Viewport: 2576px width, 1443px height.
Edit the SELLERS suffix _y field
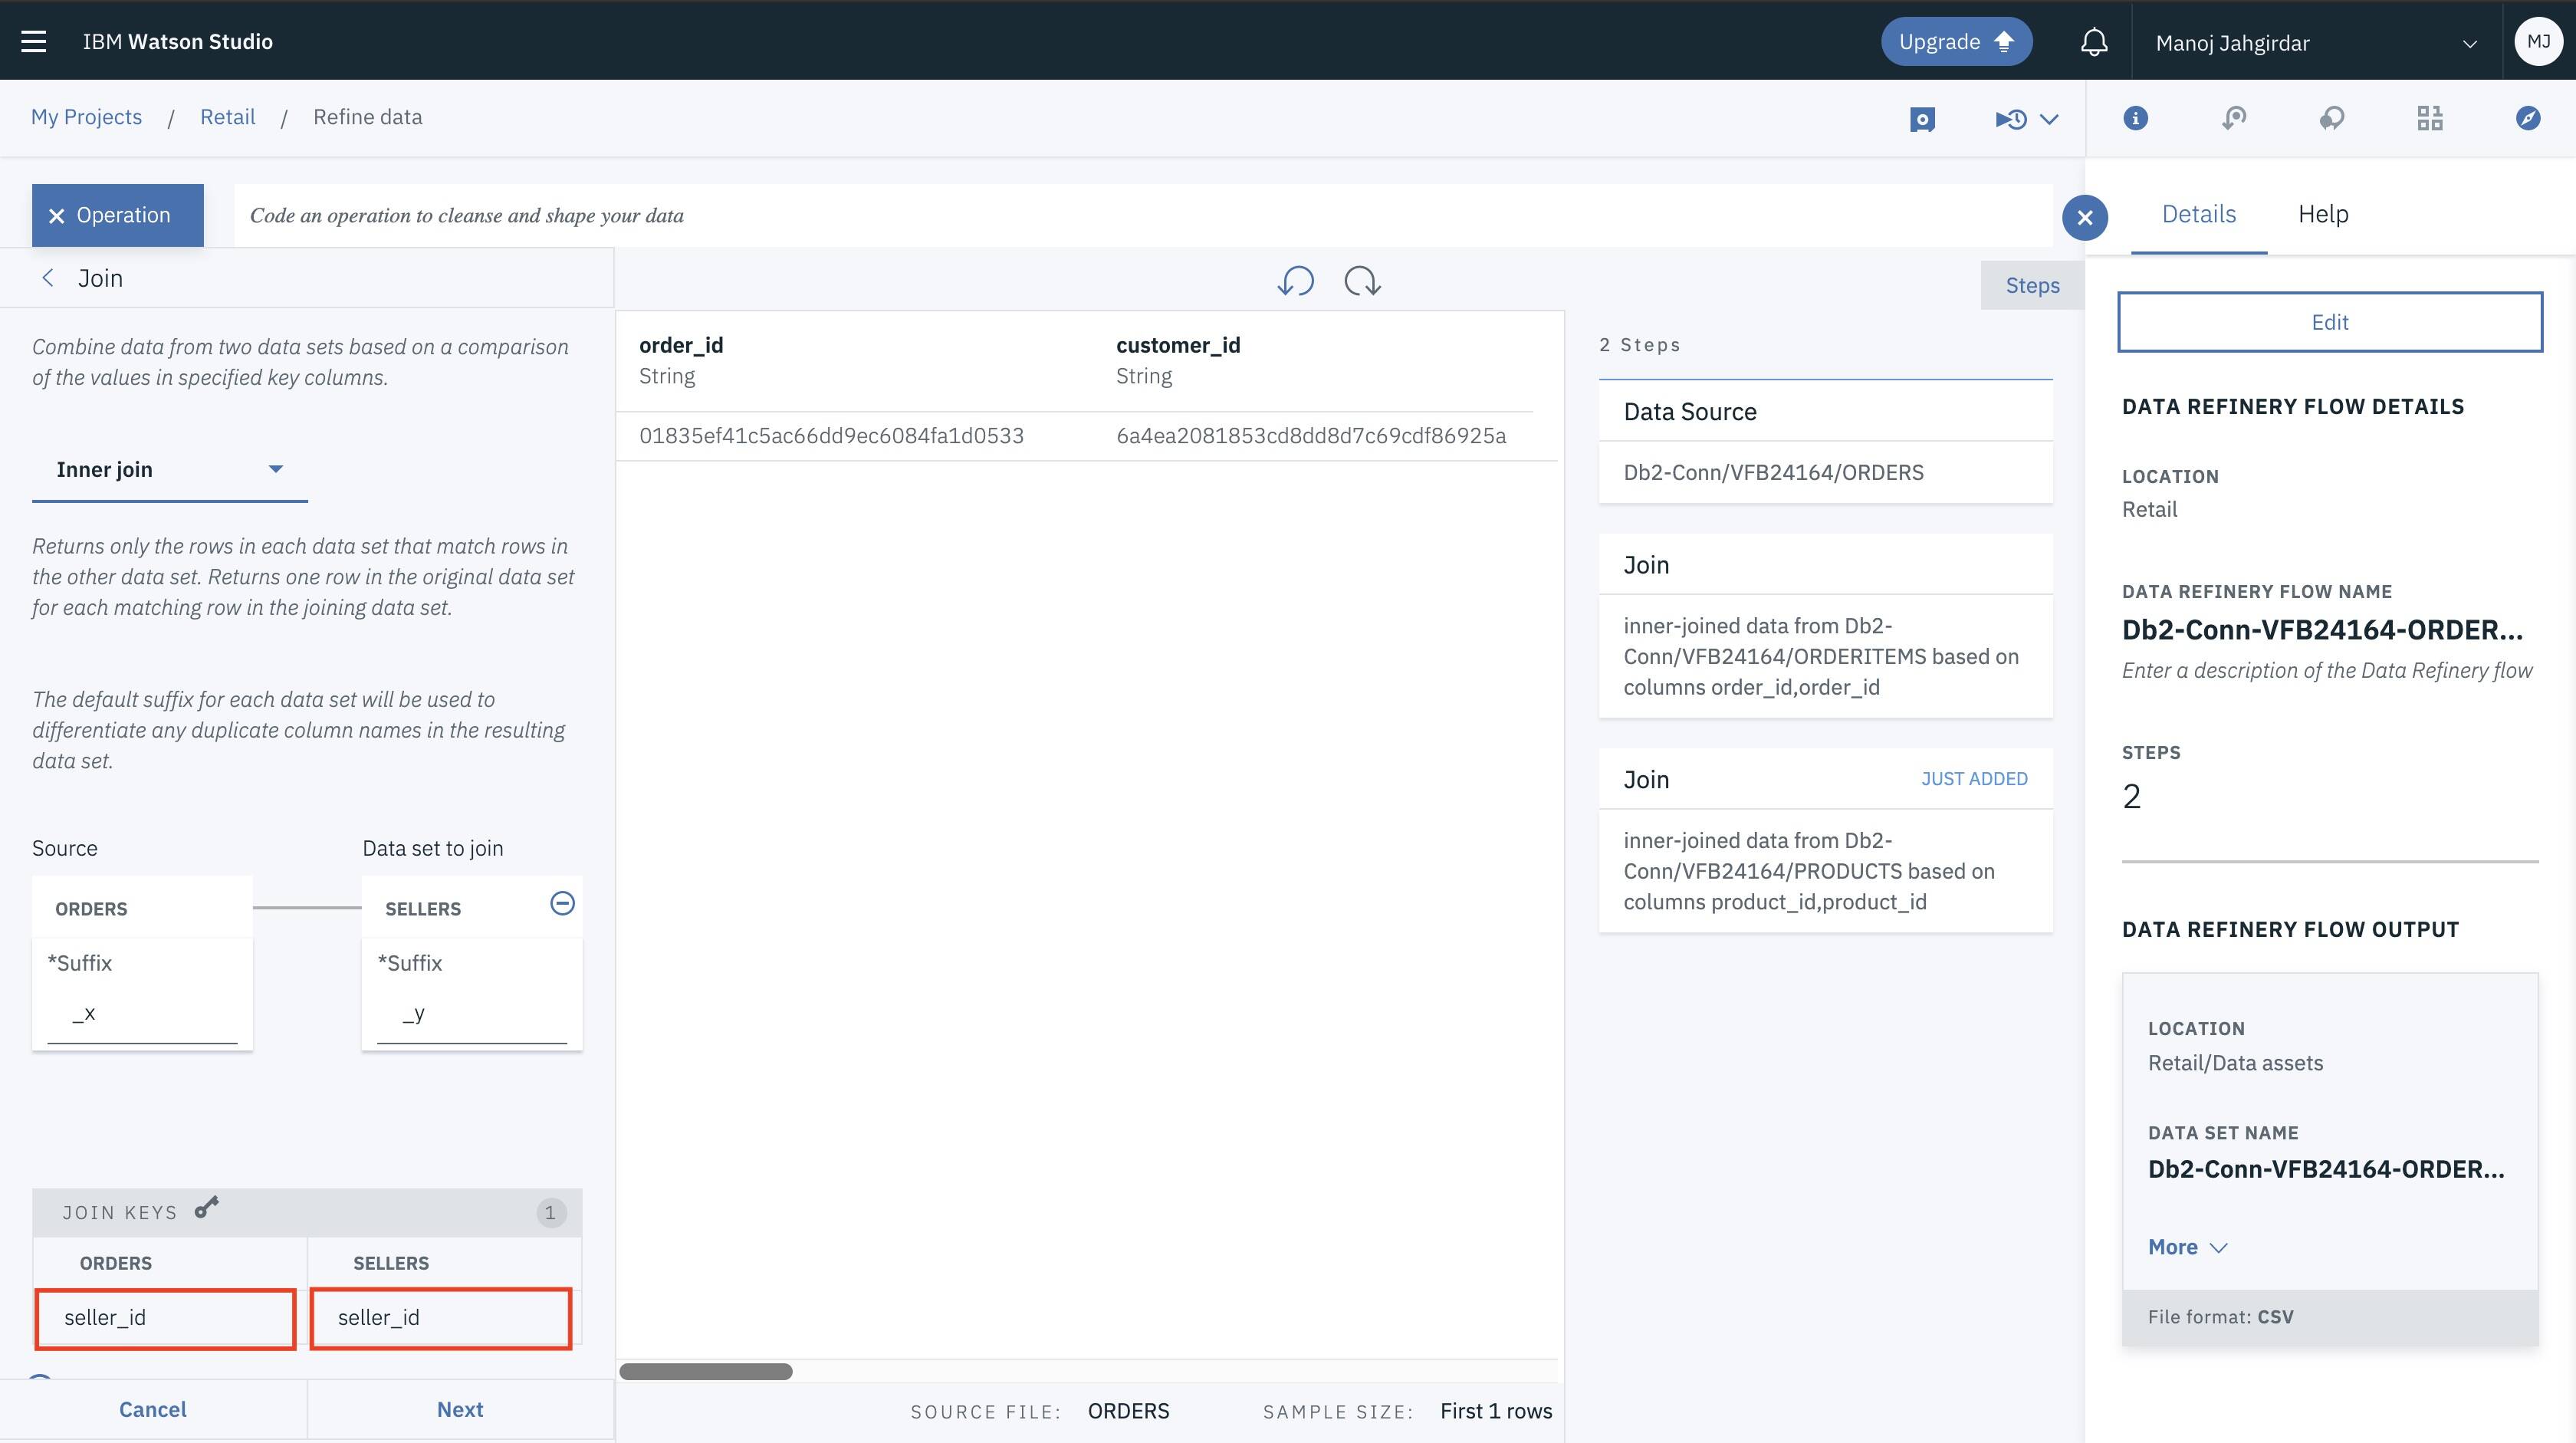(472, 1014)
